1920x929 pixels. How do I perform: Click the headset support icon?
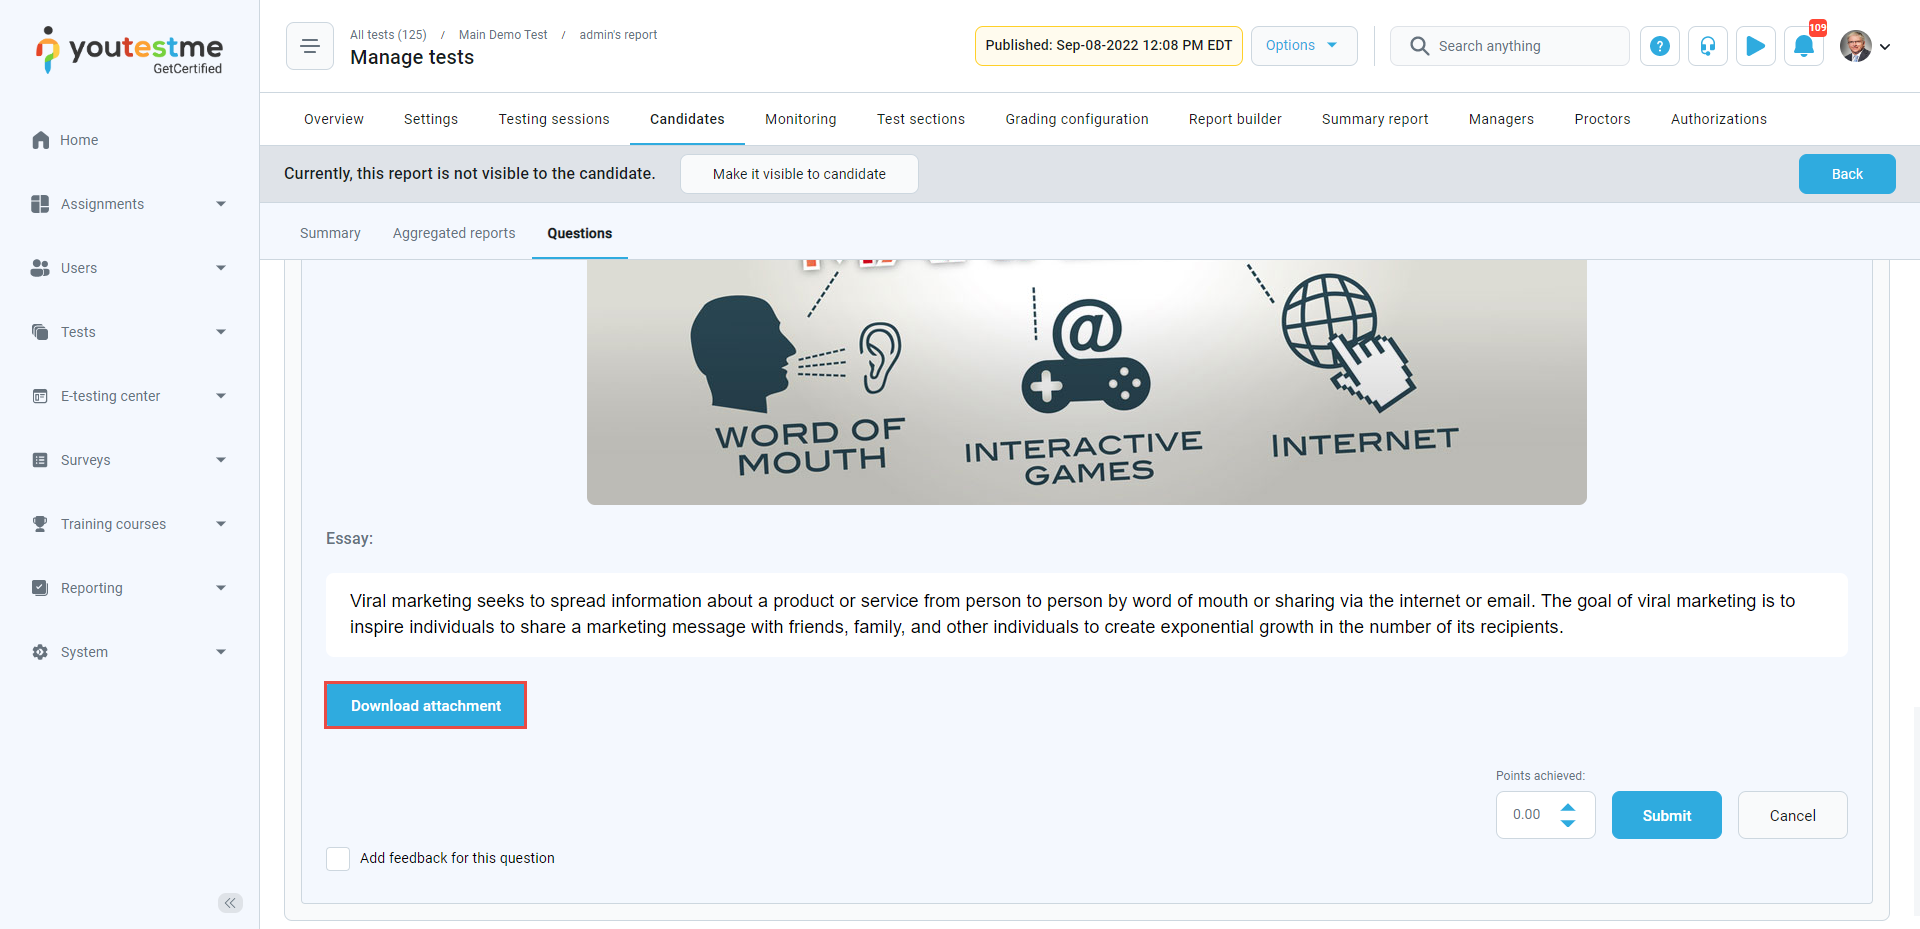click(x=1707, y=46)
